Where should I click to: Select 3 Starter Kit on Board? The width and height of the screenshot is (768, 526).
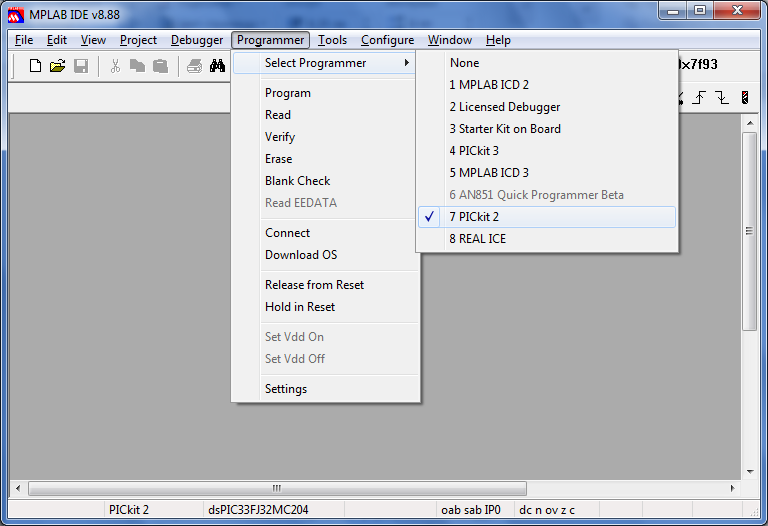click(x=547, y=129)
